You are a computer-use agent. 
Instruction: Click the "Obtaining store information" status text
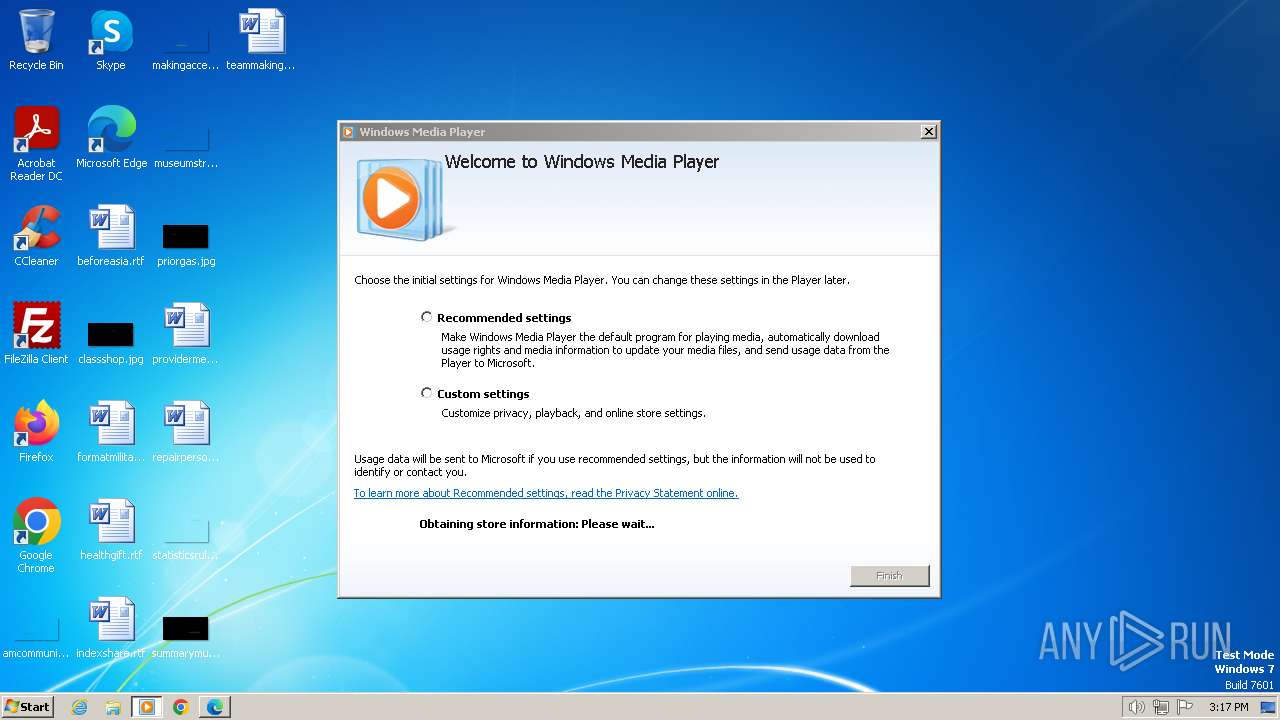pos(537,524)
